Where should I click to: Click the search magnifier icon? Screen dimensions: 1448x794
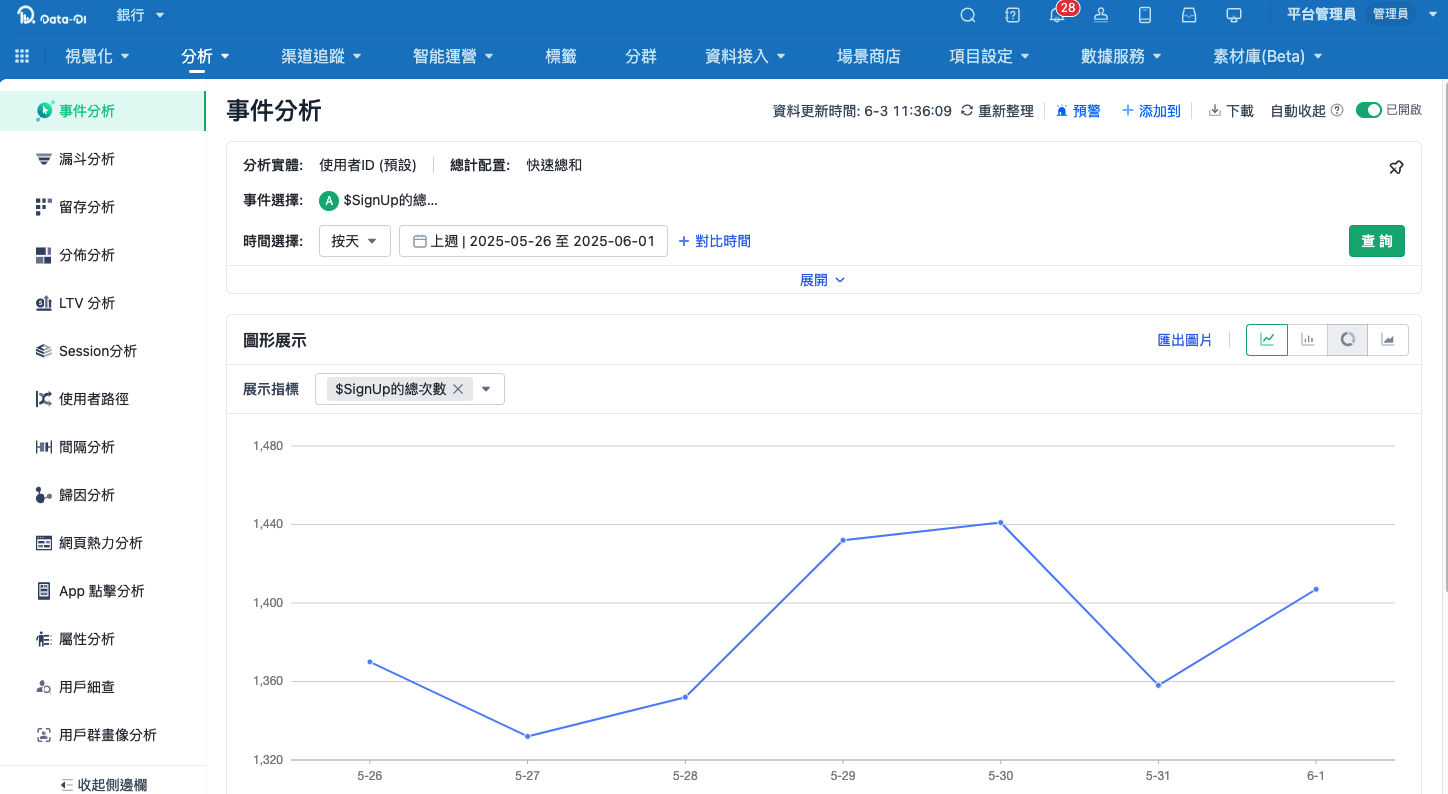pyautogui.click(x=968, y=15)
